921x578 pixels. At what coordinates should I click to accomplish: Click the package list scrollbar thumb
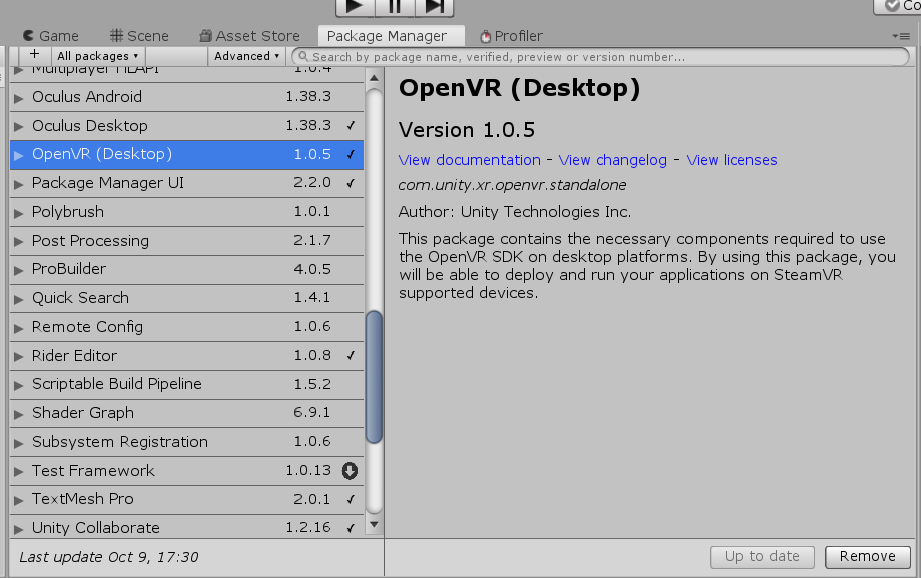point(374,377)
